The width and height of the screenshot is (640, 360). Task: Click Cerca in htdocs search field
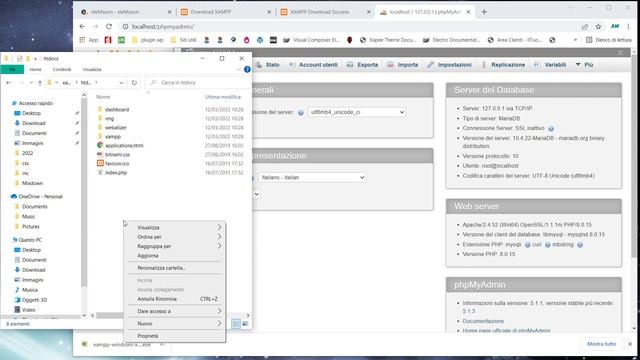point(197,82)
